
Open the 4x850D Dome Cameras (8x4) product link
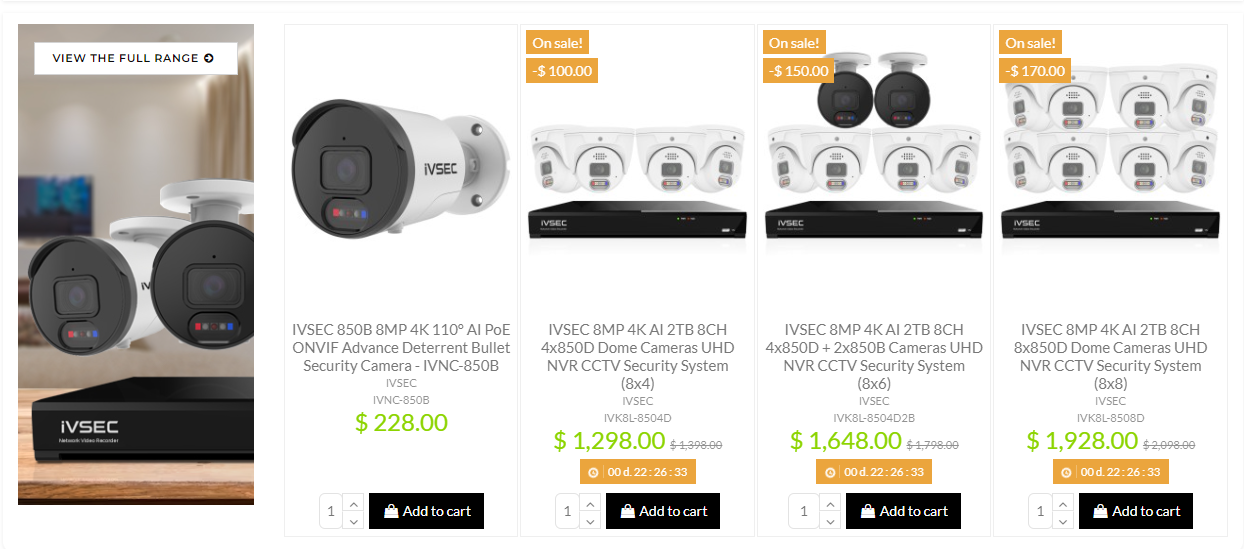click(638, 356)
